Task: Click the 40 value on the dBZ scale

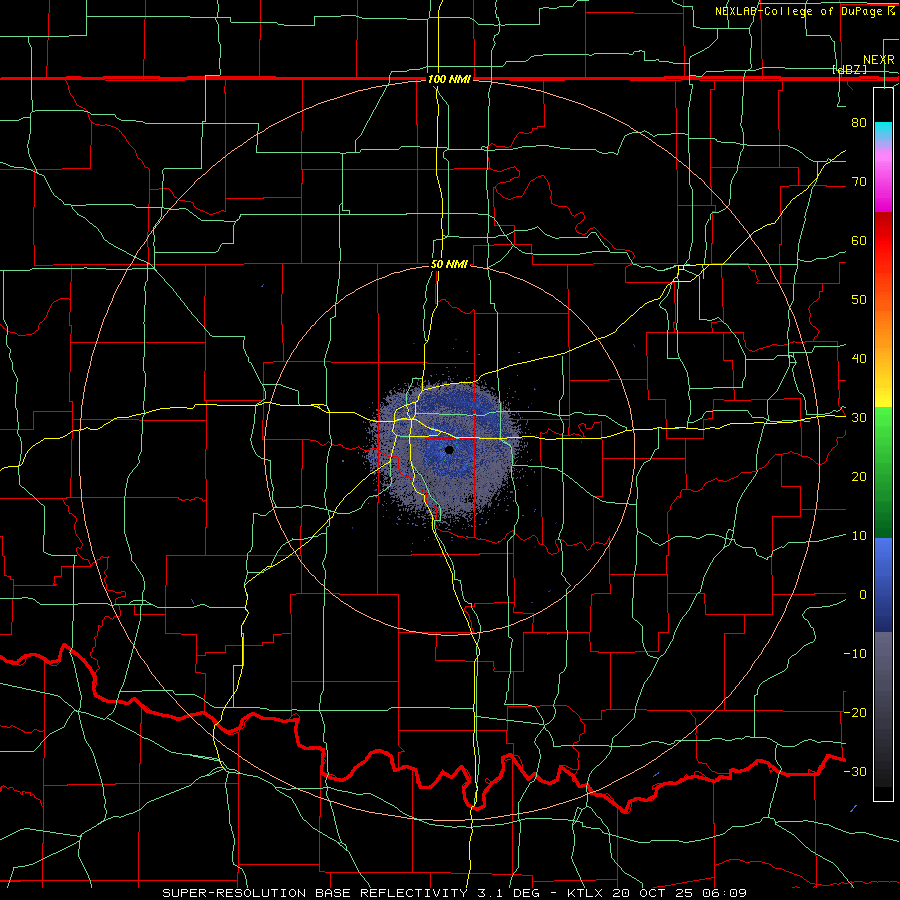Action: 859,359
